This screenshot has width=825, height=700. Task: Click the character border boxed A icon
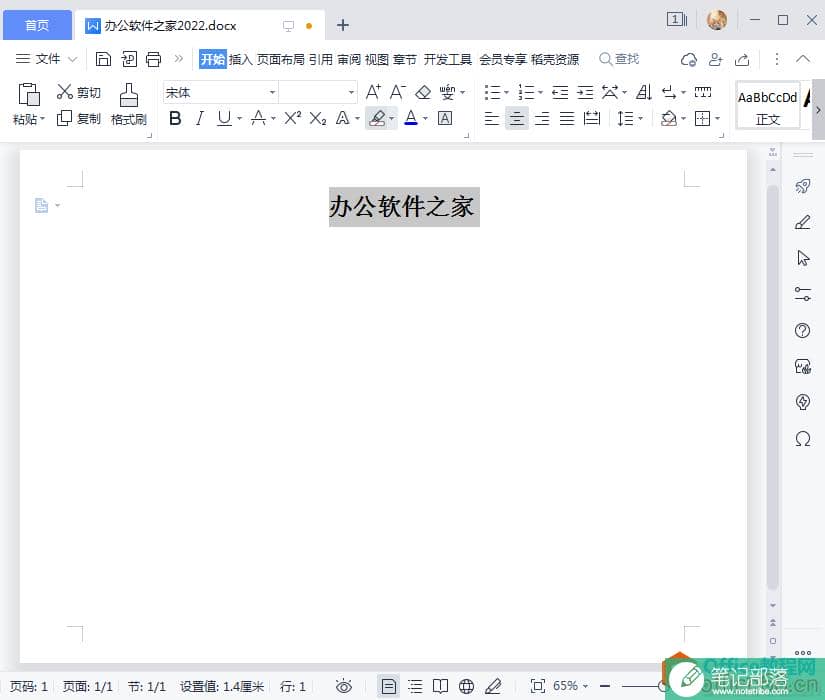445,118
